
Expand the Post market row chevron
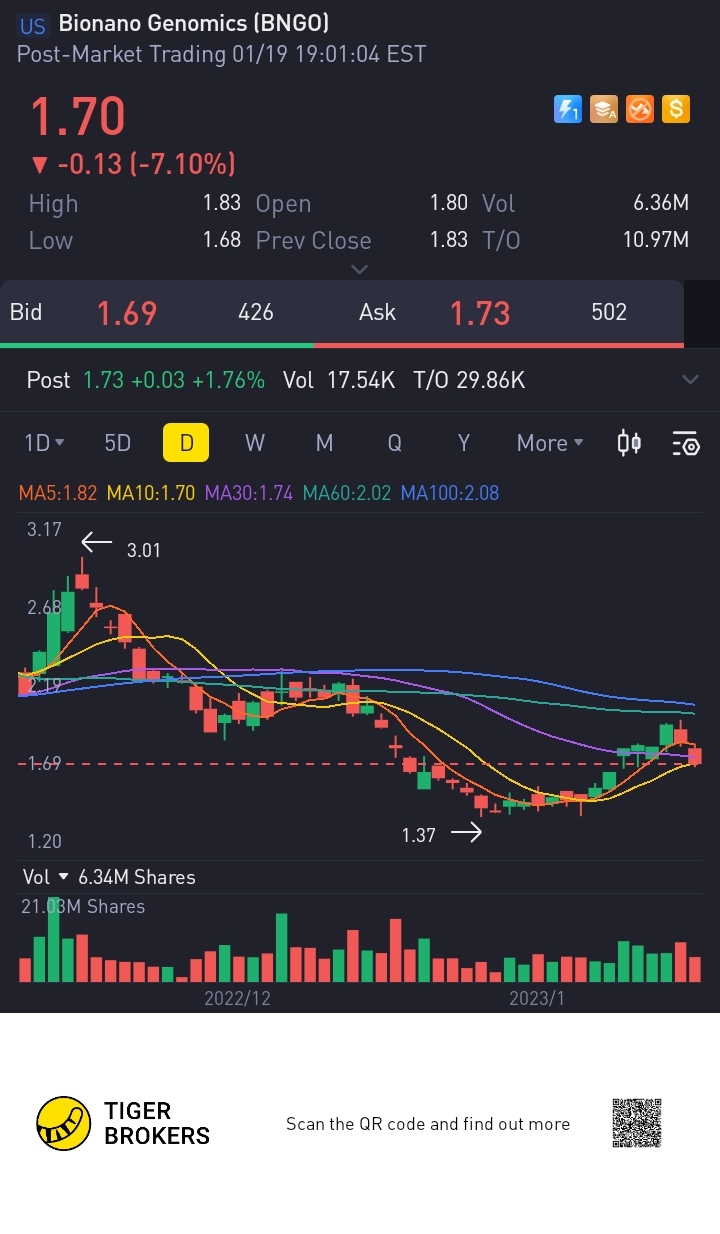tap(690, 380)
